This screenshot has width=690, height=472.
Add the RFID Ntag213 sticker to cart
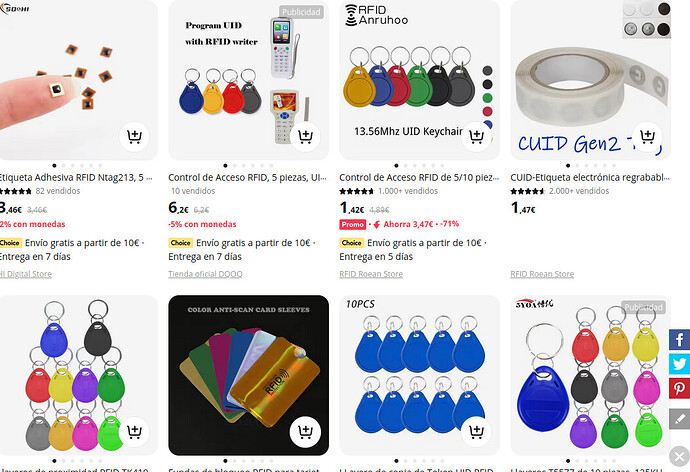134,136
